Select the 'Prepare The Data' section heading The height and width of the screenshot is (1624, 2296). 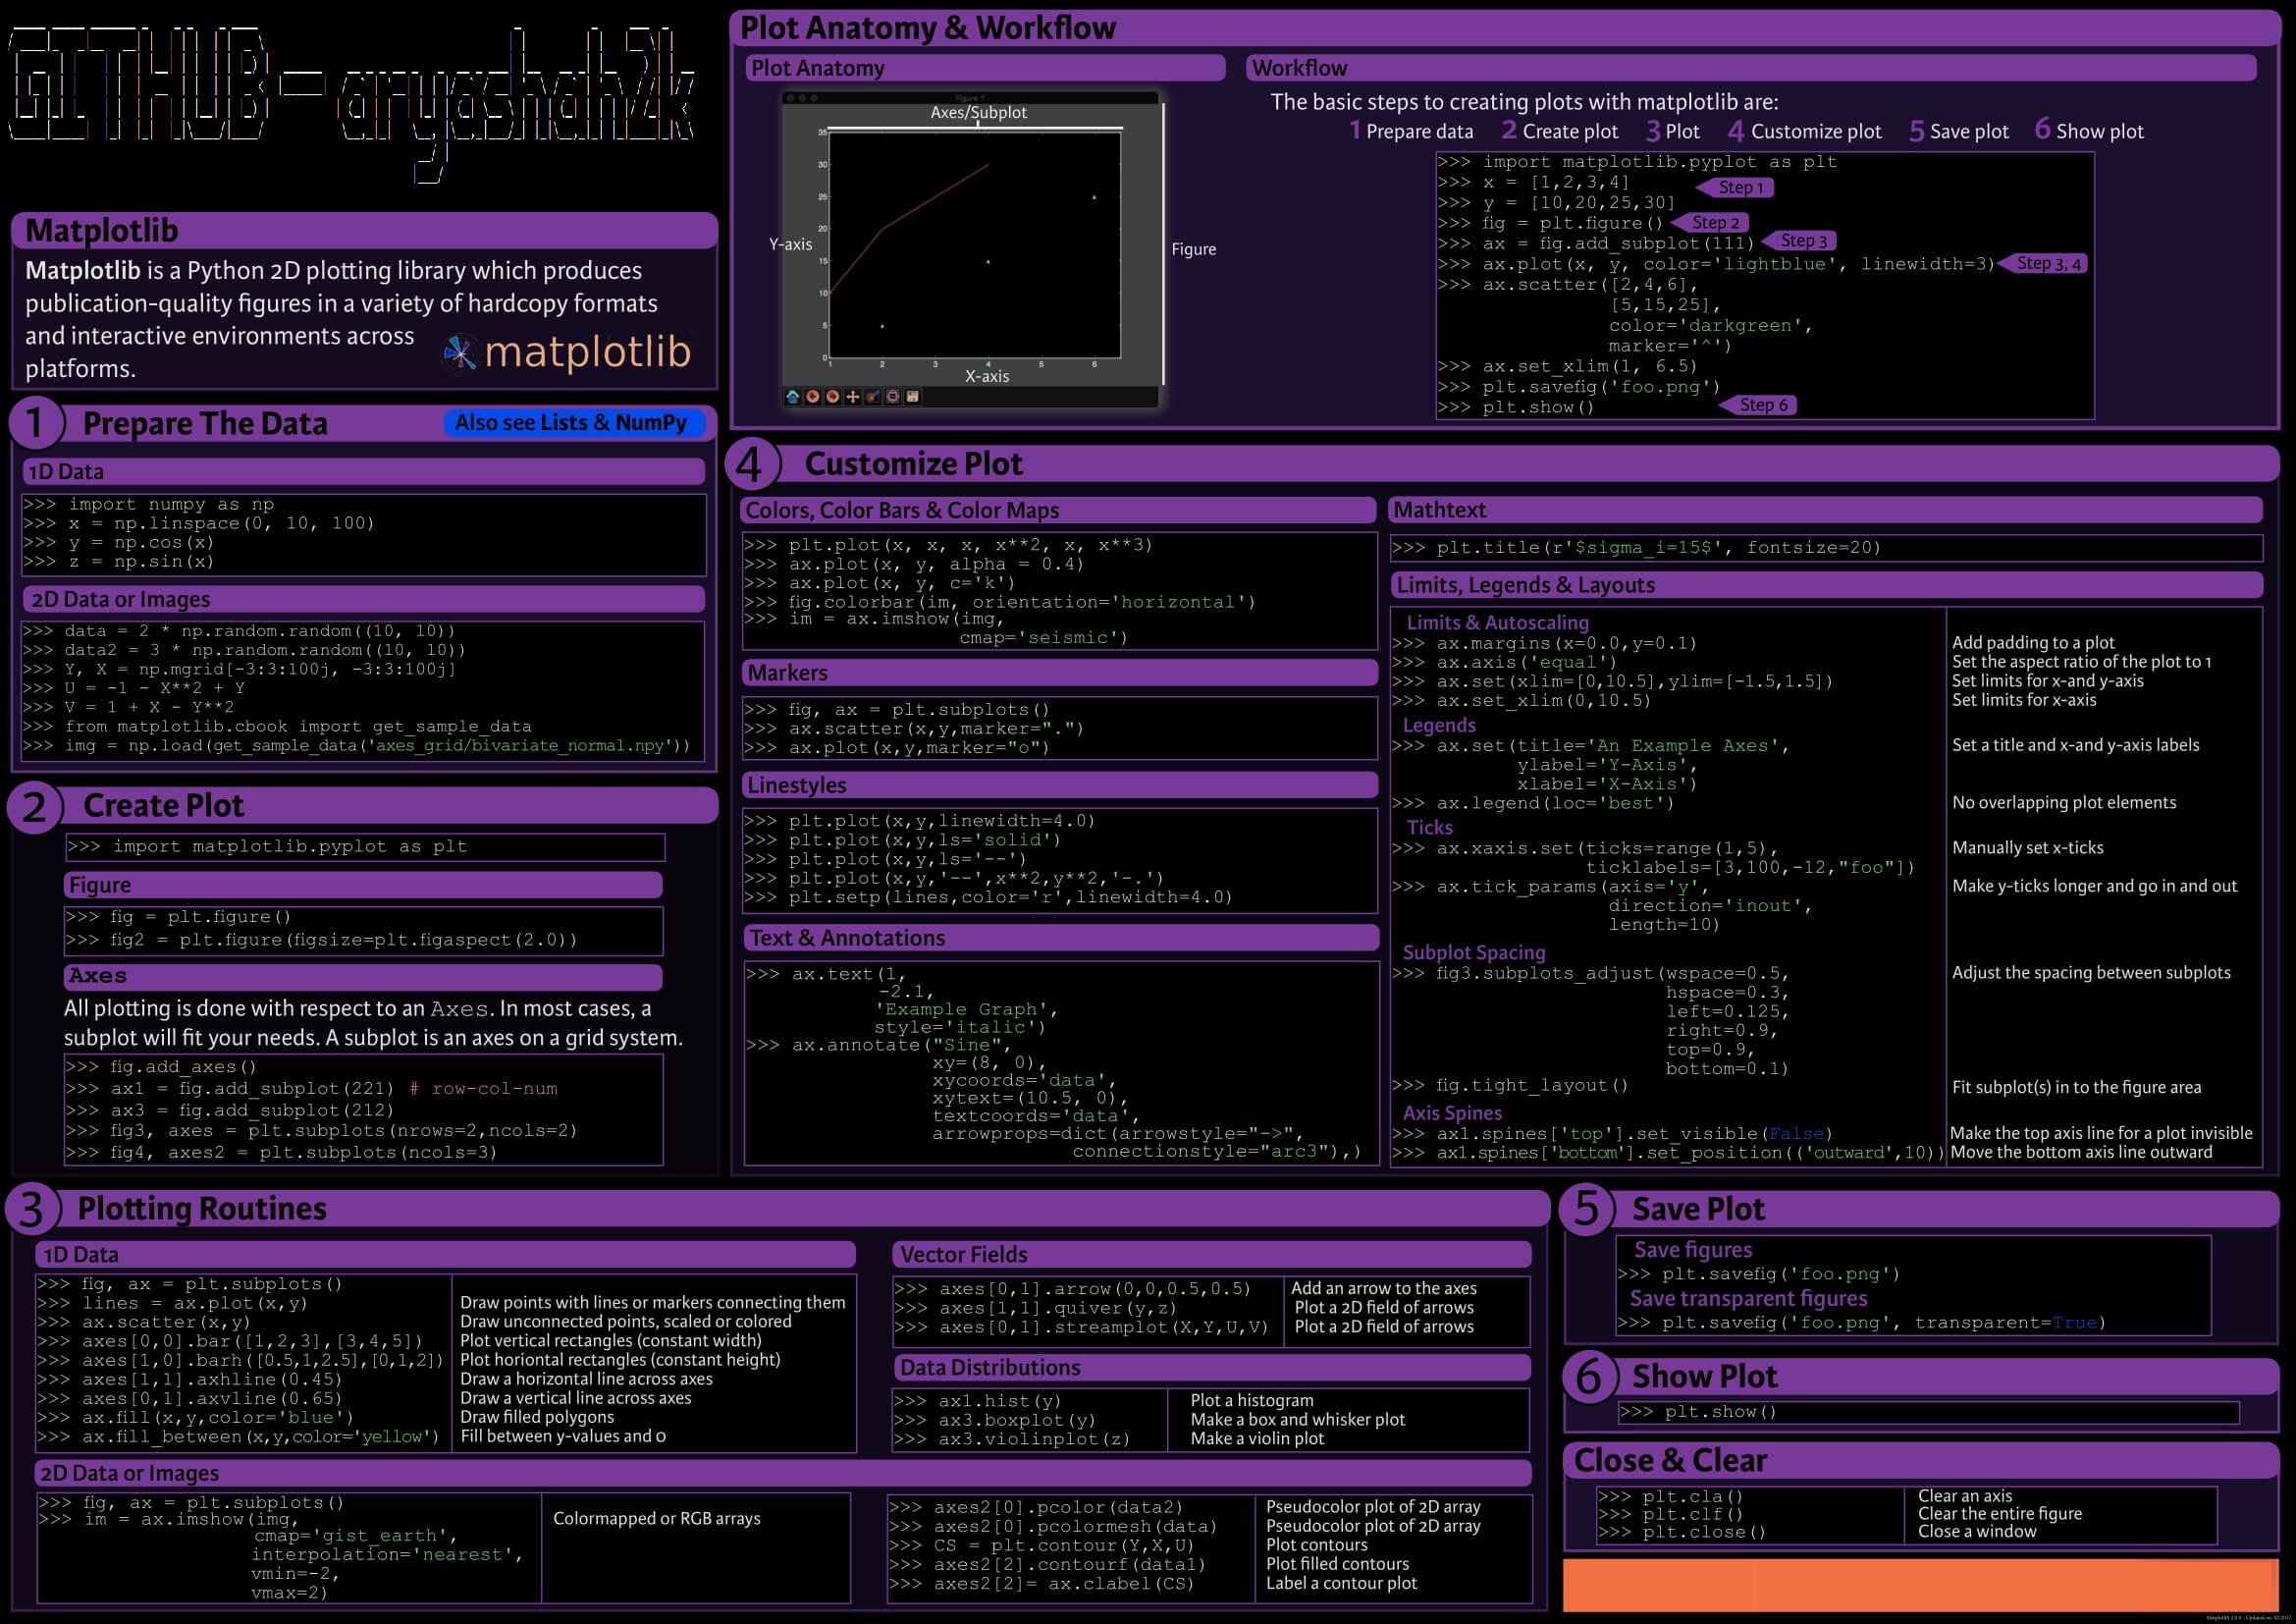(x=205, y=424)
